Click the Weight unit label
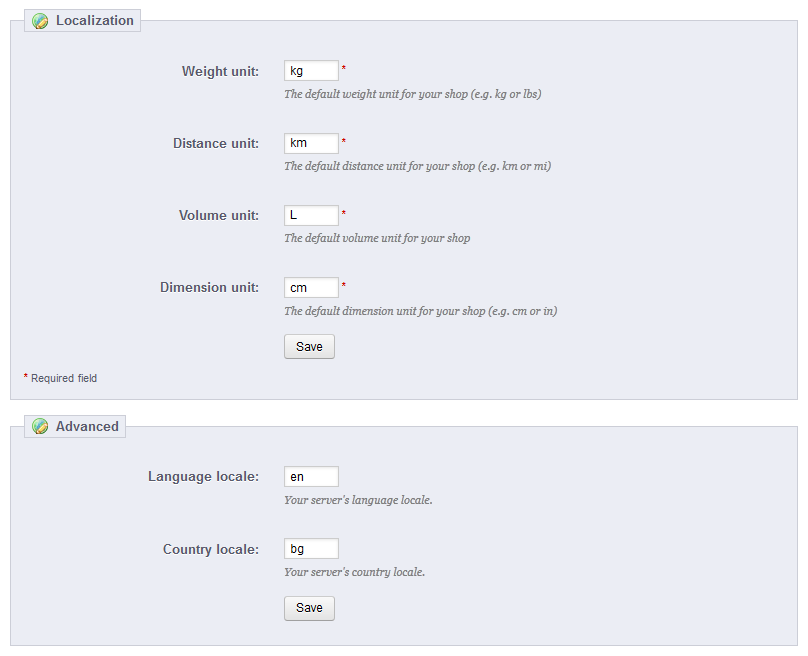The image size is (808, 656). click(x=220, y=71)
